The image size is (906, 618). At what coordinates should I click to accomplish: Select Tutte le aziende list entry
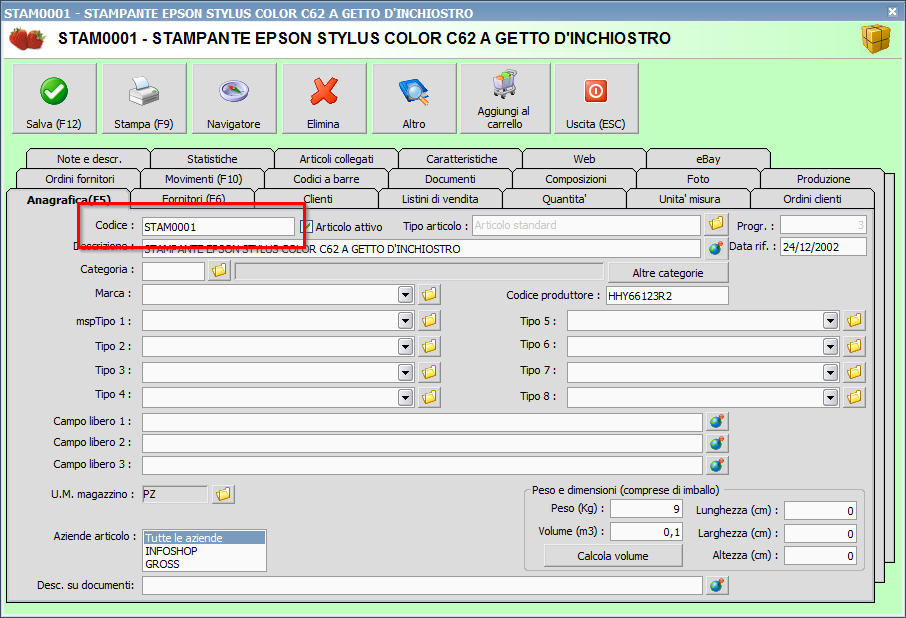tap(205, 538)
